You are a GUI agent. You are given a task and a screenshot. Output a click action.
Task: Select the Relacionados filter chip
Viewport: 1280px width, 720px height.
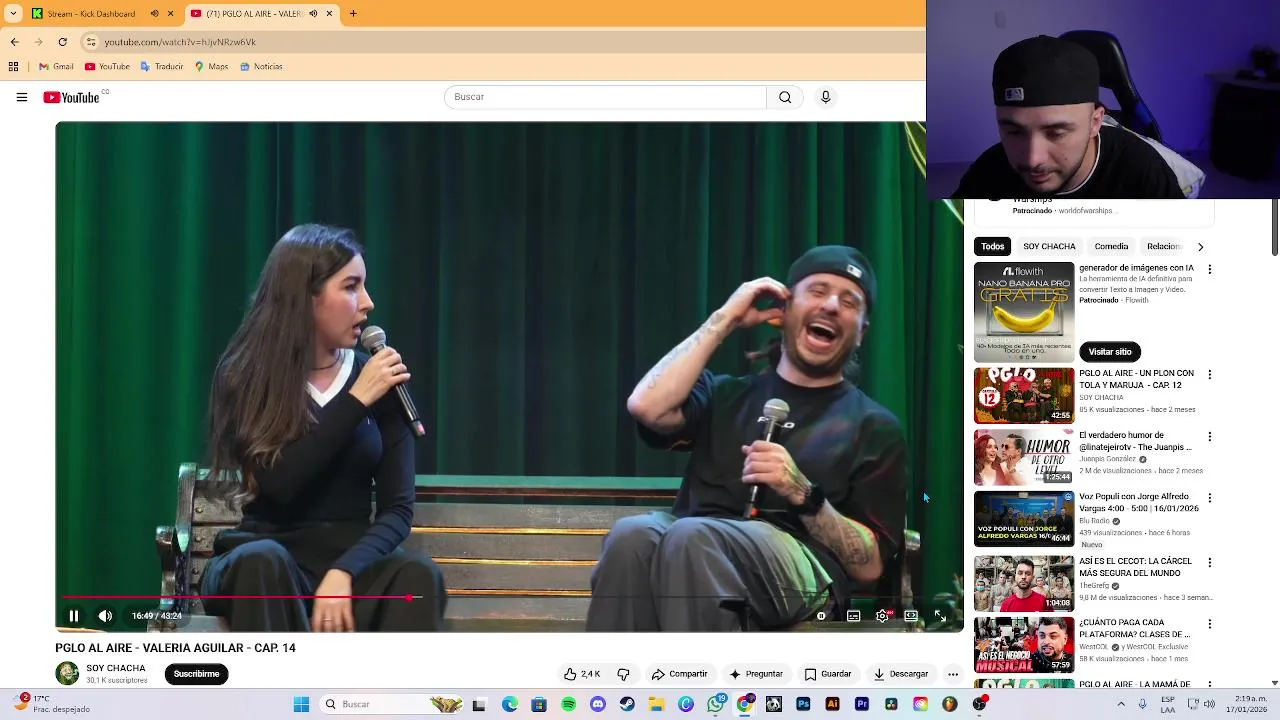click(x=1164, y=246)
